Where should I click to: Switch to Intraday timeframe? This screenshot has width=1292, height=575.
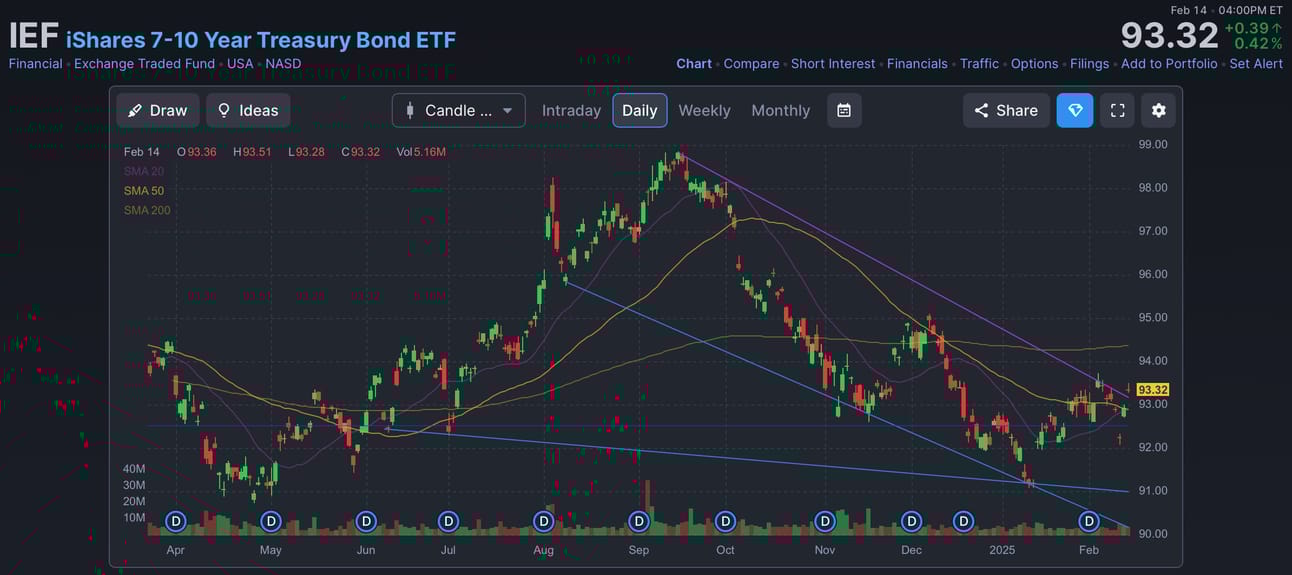[x=571, y=110]
